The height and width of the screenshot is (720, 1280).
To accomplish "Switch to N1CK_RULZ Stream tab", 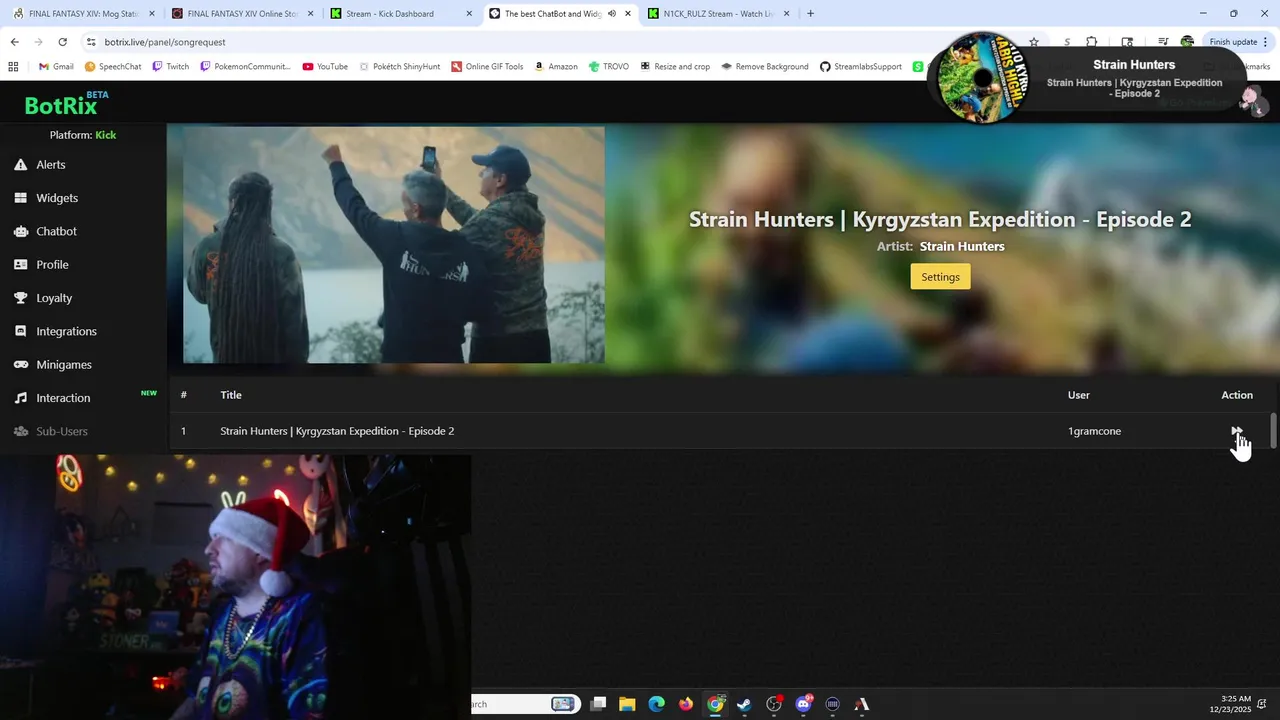I will pos(718,14).
